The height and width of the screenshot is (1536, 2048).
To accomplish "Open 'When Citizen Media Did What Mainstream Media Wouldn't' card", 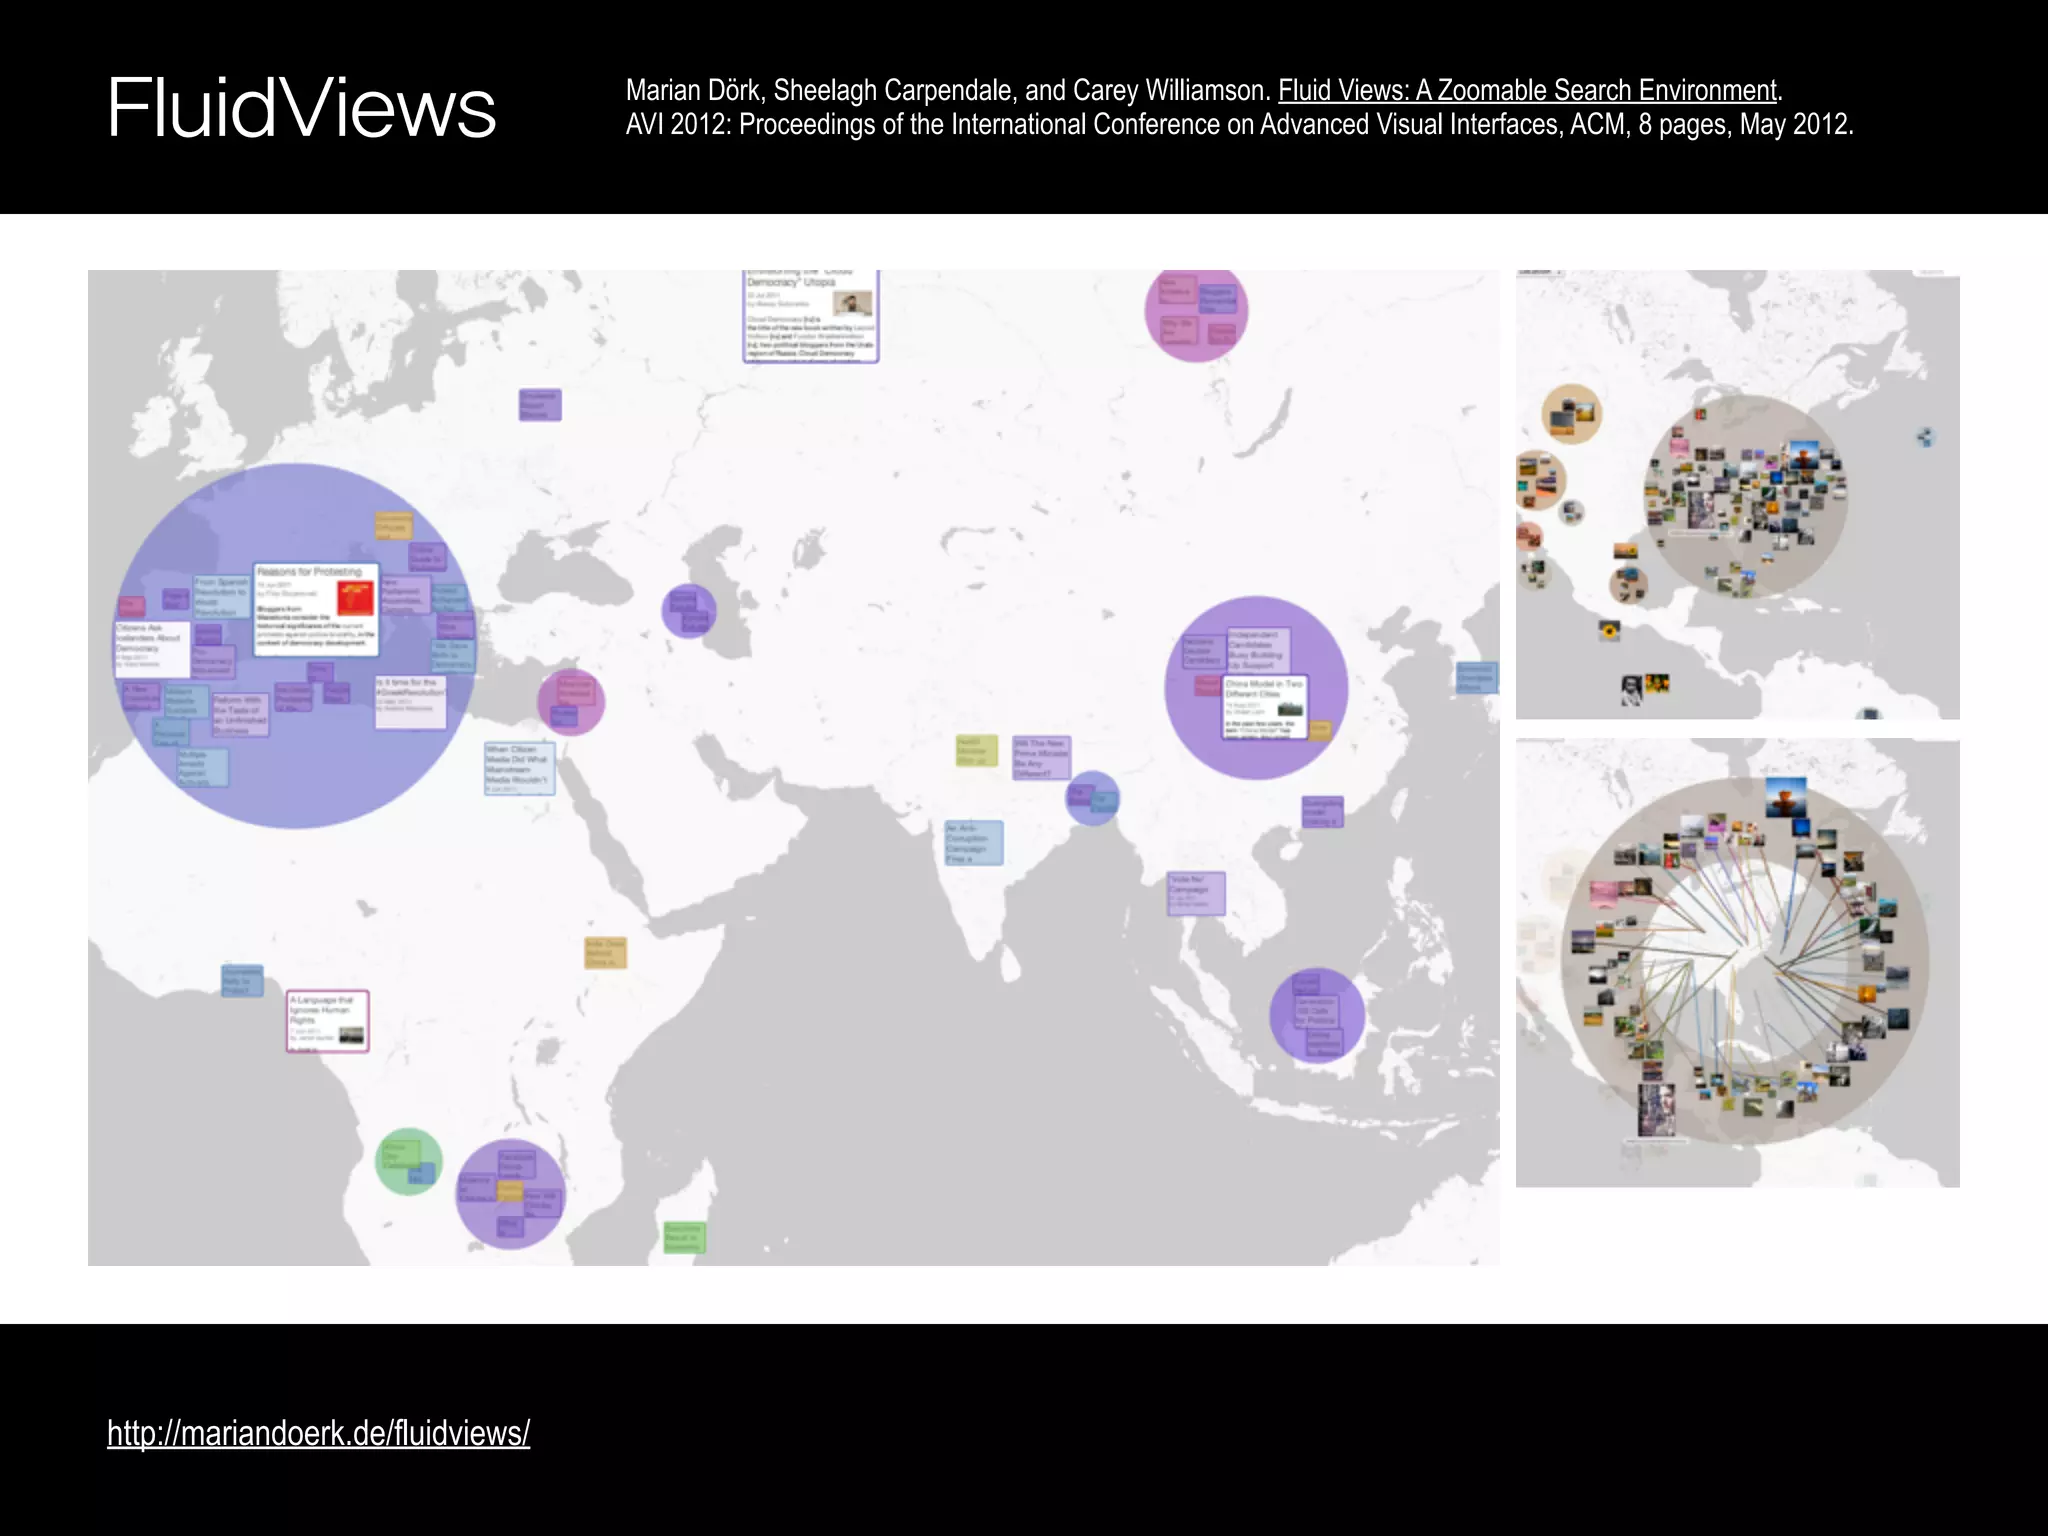I will [x=519, y=768].
